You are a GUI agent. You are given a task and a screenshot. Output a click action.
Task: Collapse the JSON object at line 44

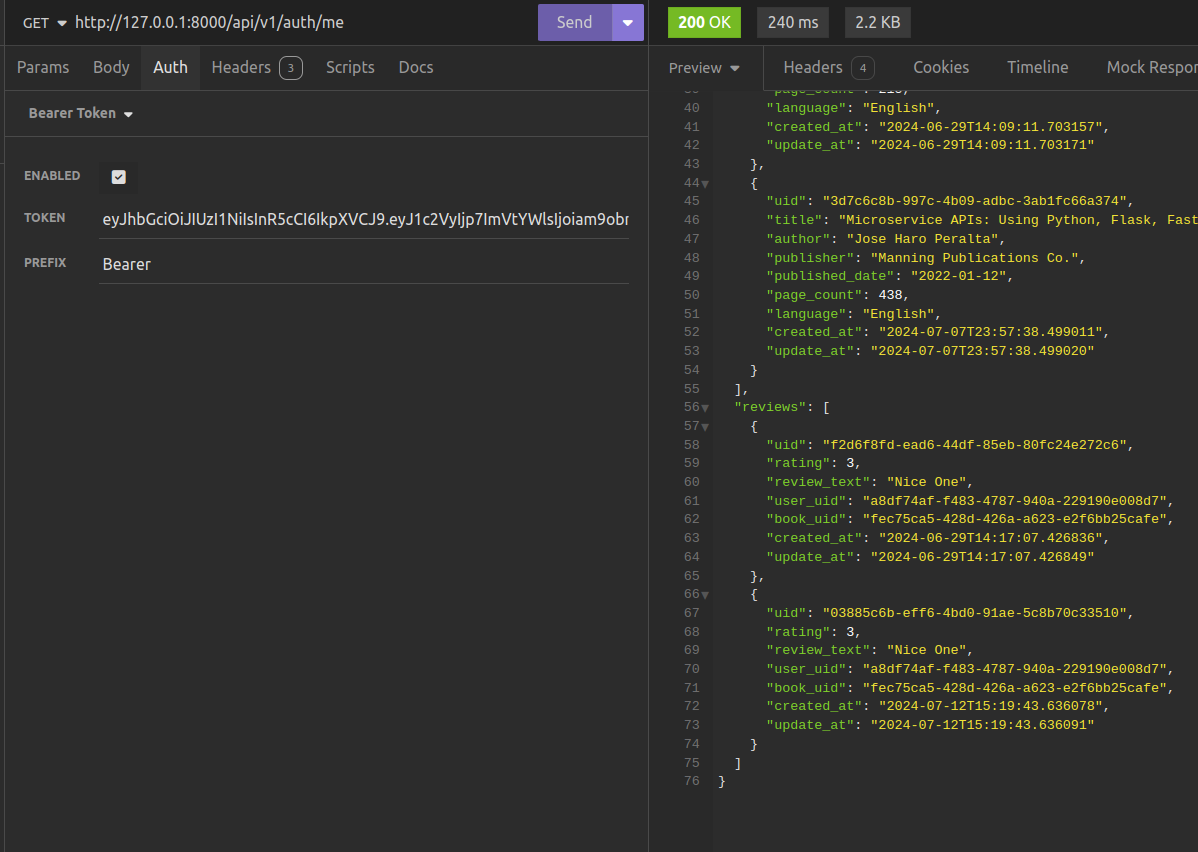tap(705, 184)
